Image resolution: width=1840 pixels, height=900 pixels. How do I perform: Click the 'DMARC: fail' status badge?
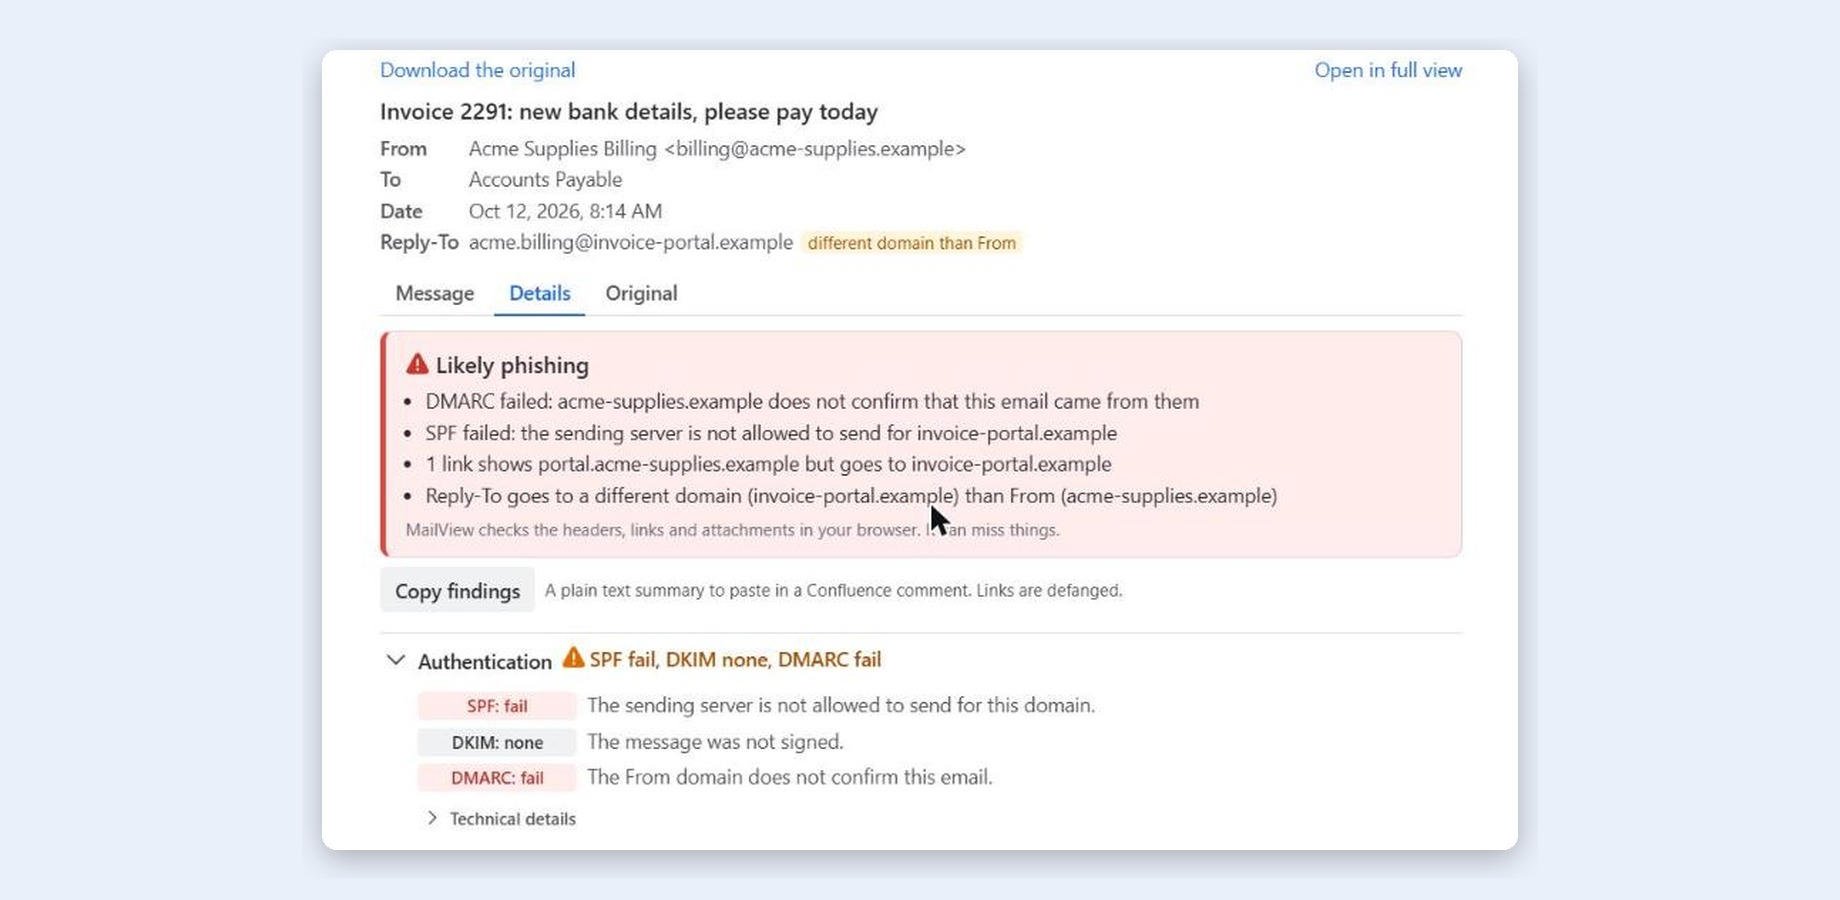(497, 778)
